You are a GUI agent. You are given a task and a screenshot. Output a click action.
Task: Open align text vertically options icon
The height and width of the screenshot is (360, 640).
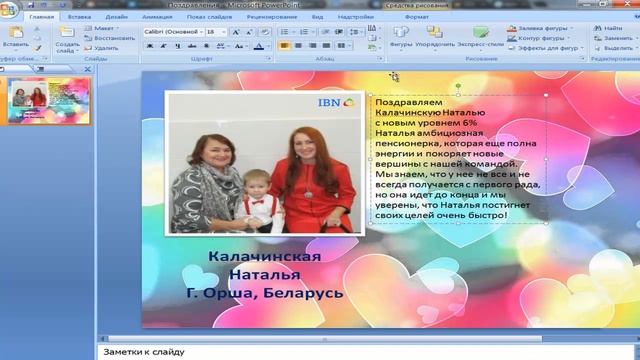click(372, 38)
